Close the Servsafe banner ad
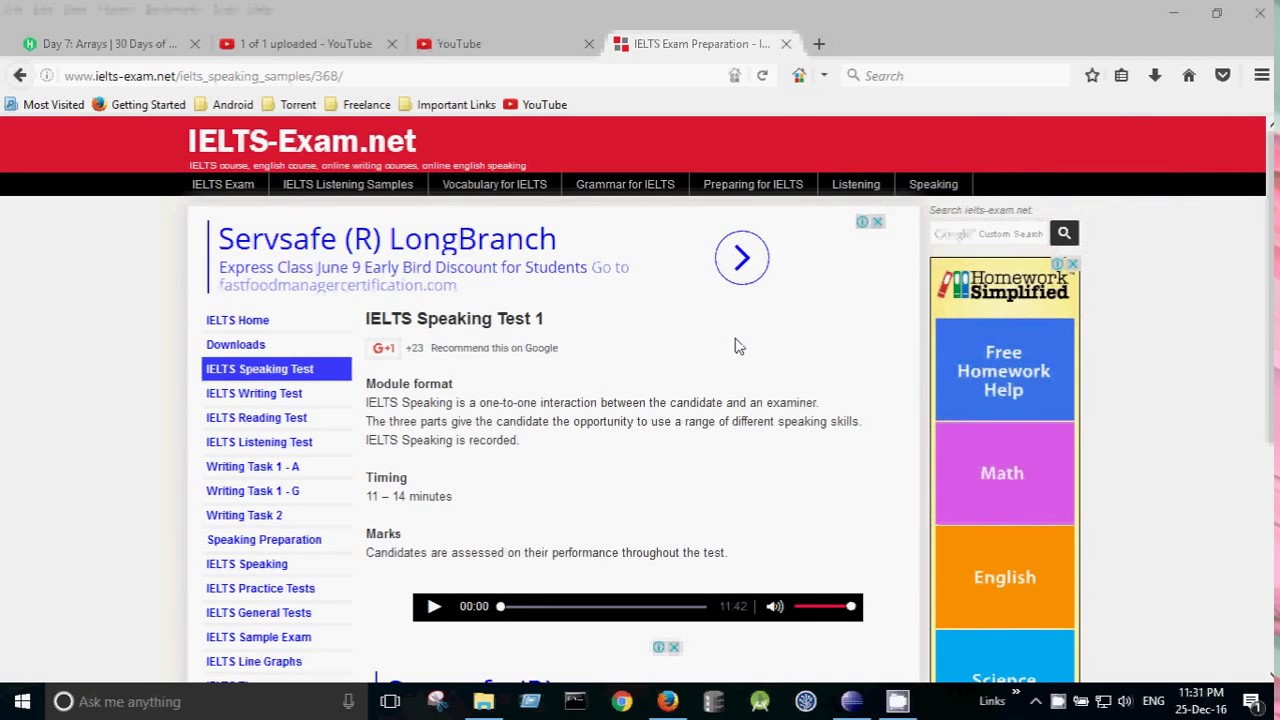 [877, 222]
